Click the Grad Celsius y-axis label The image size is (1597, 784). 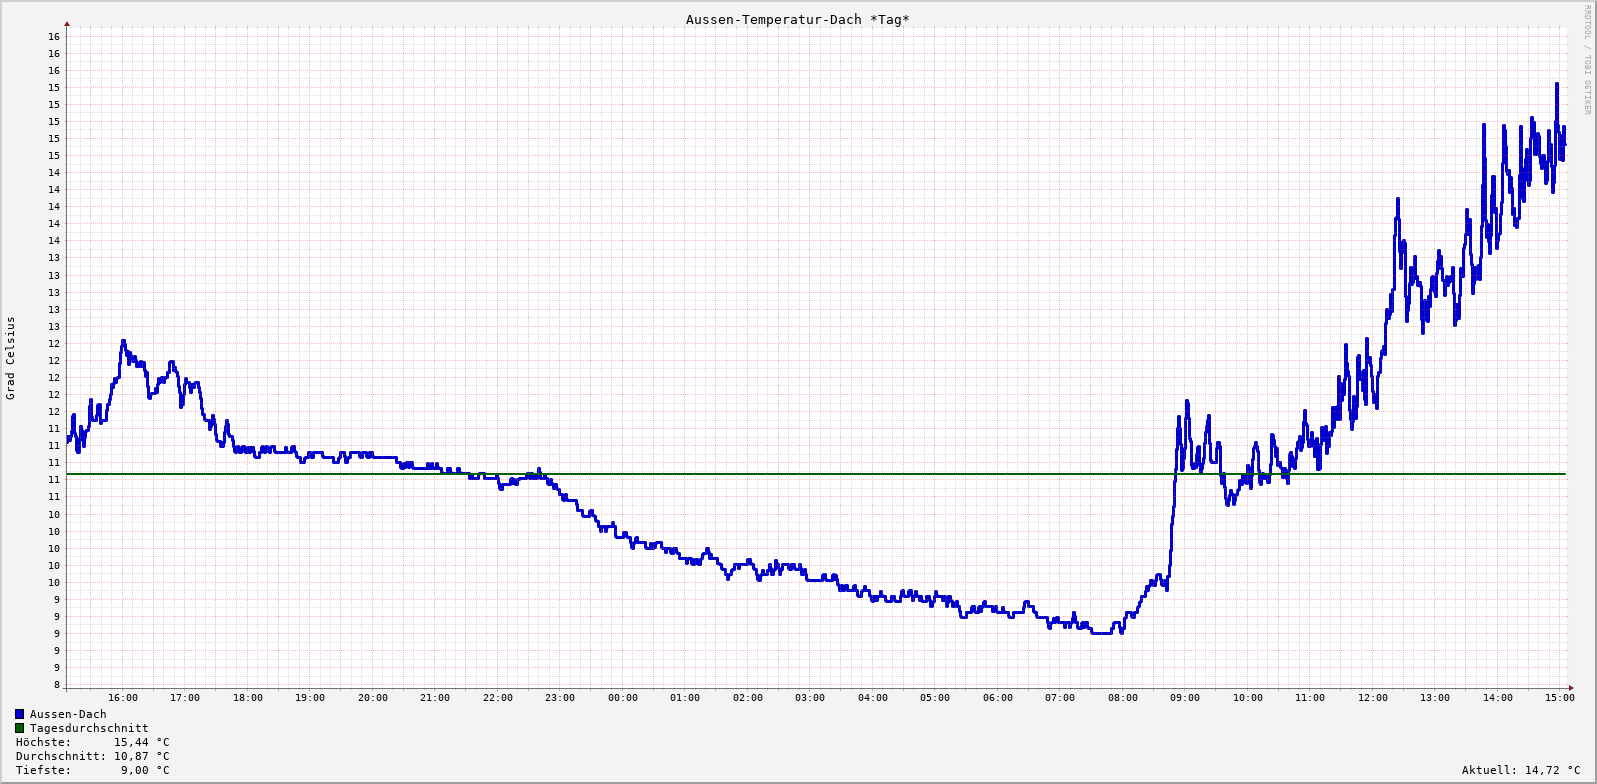coord(11,358)
